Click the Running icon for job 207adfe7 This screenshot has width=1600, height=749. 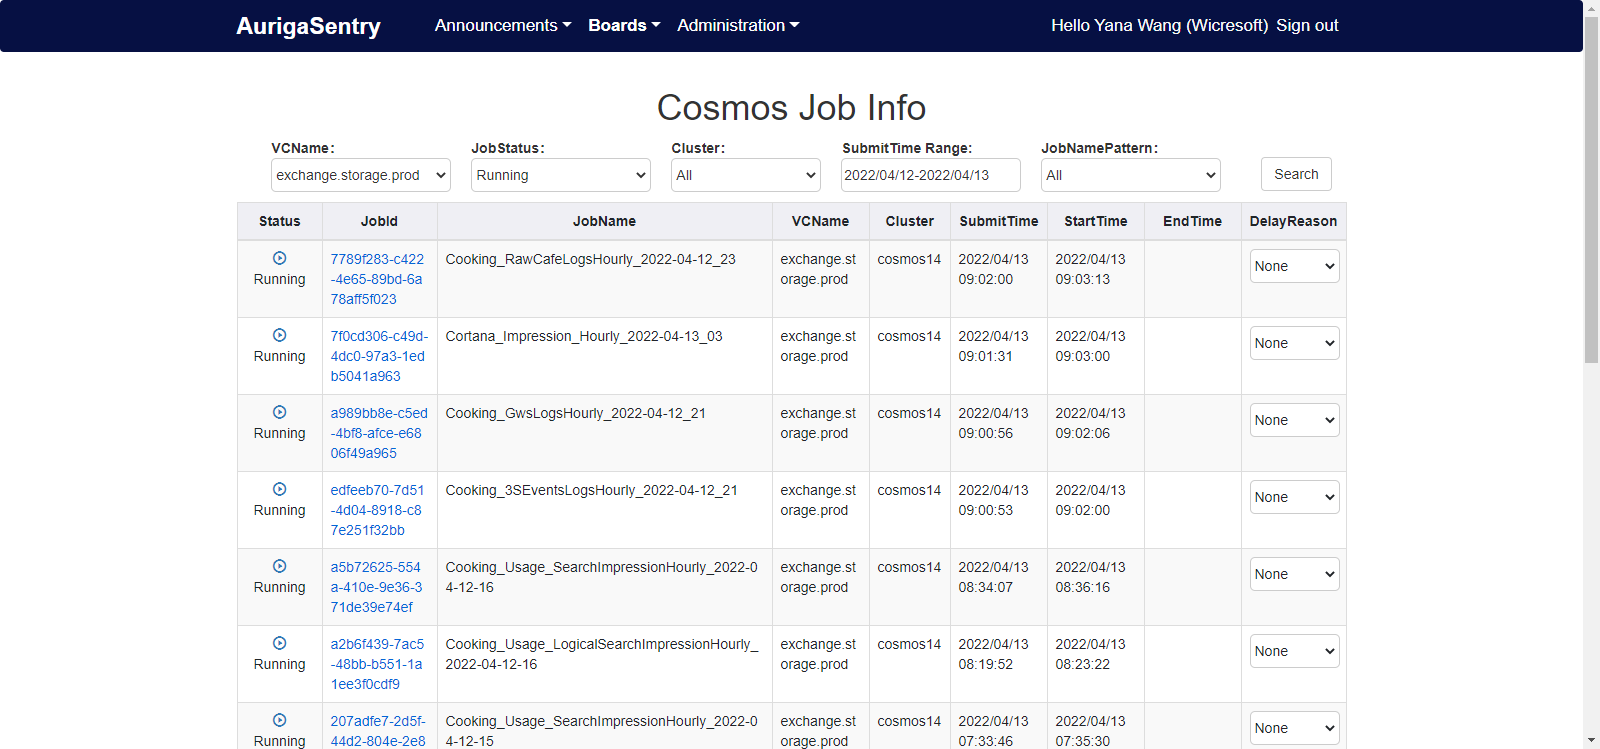click(280, 720)
